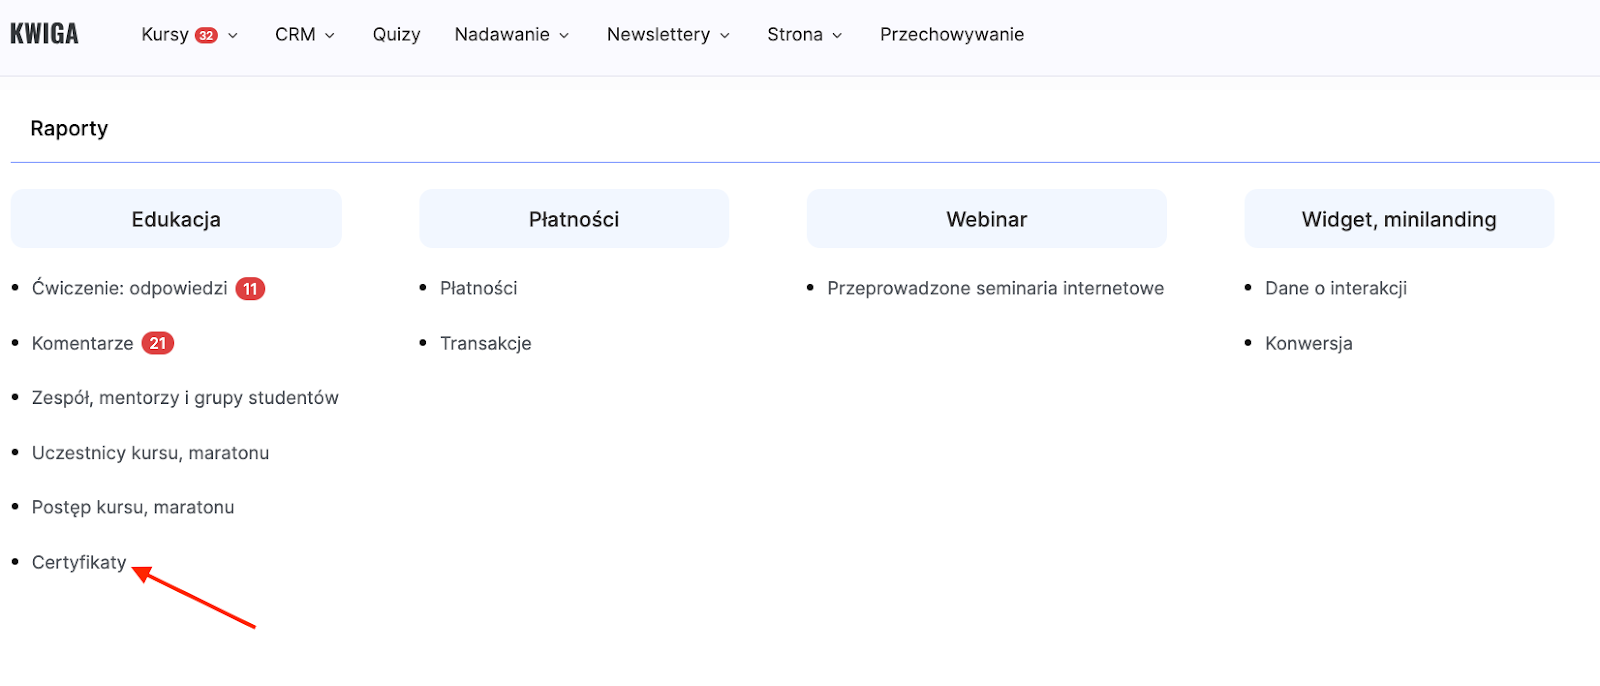The image size is (1600, 686).
Task: Click the red 32 badge beside Kursy
Action: click(206, 35)
